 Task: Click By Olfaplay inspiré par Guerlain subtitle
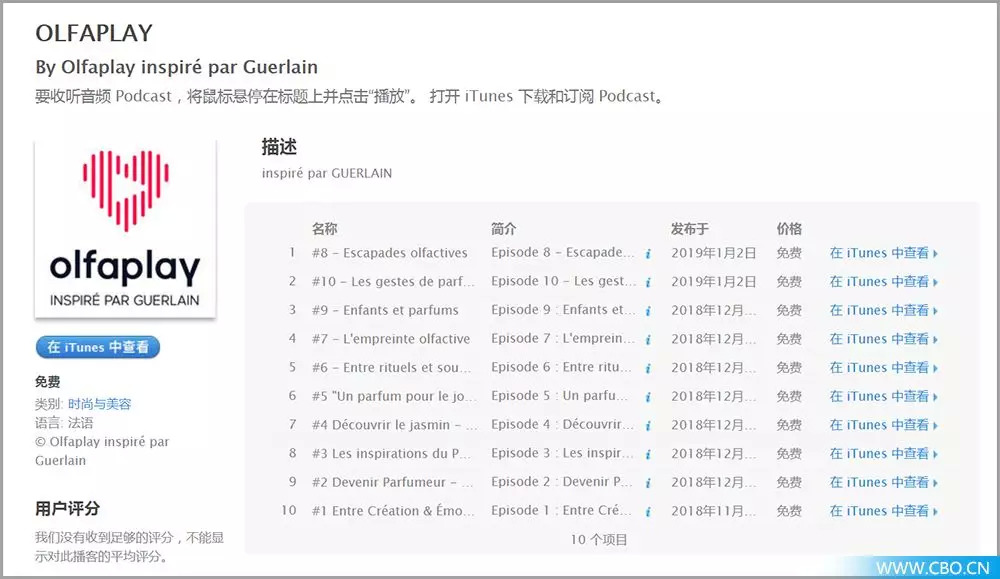[x=176, y=67]
